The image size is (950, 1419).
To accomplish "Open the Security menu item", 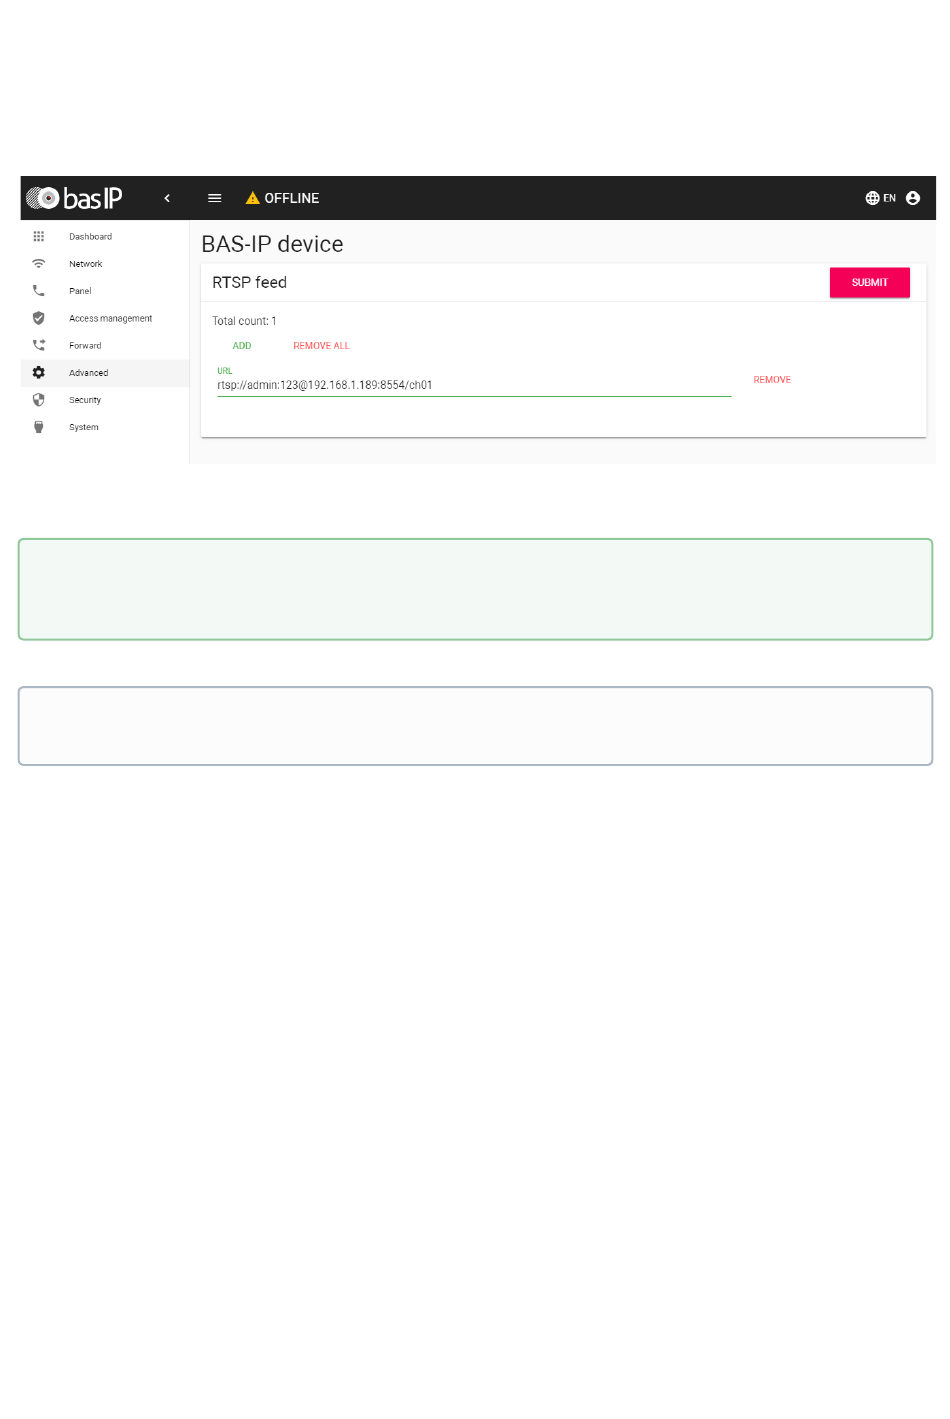I will (85, 400).
